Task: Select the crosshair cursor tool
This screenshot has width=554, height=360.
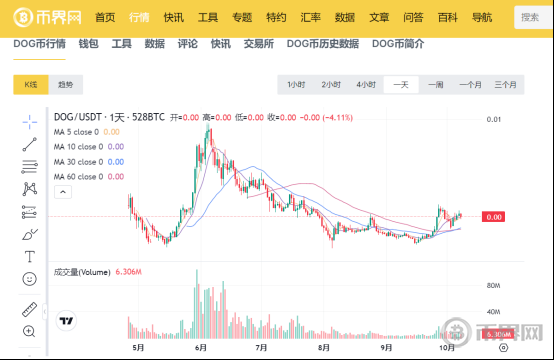Action: tap(30, 122)
